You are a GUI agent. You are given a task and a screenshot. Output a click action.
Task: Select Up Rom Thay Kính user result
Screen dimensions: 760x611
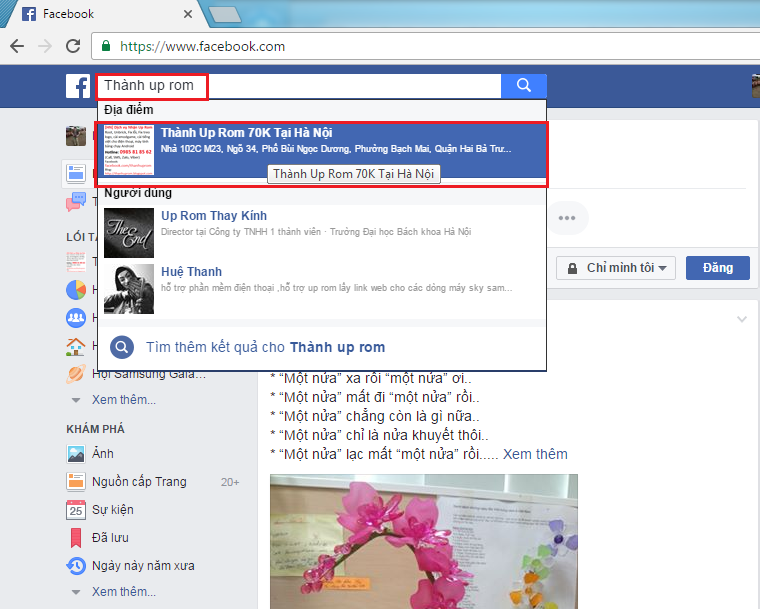point(214,216)
